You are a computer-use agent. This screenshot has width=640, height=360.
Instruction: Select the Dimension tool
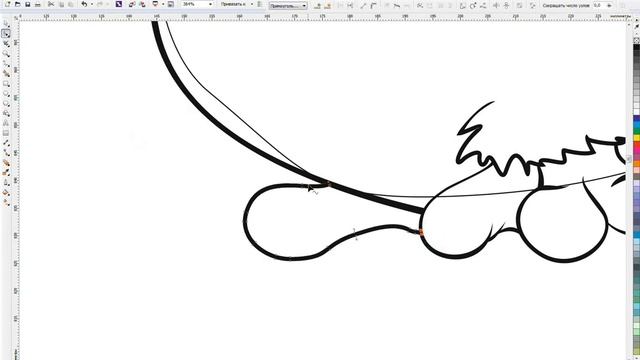(x=6, y=143)
